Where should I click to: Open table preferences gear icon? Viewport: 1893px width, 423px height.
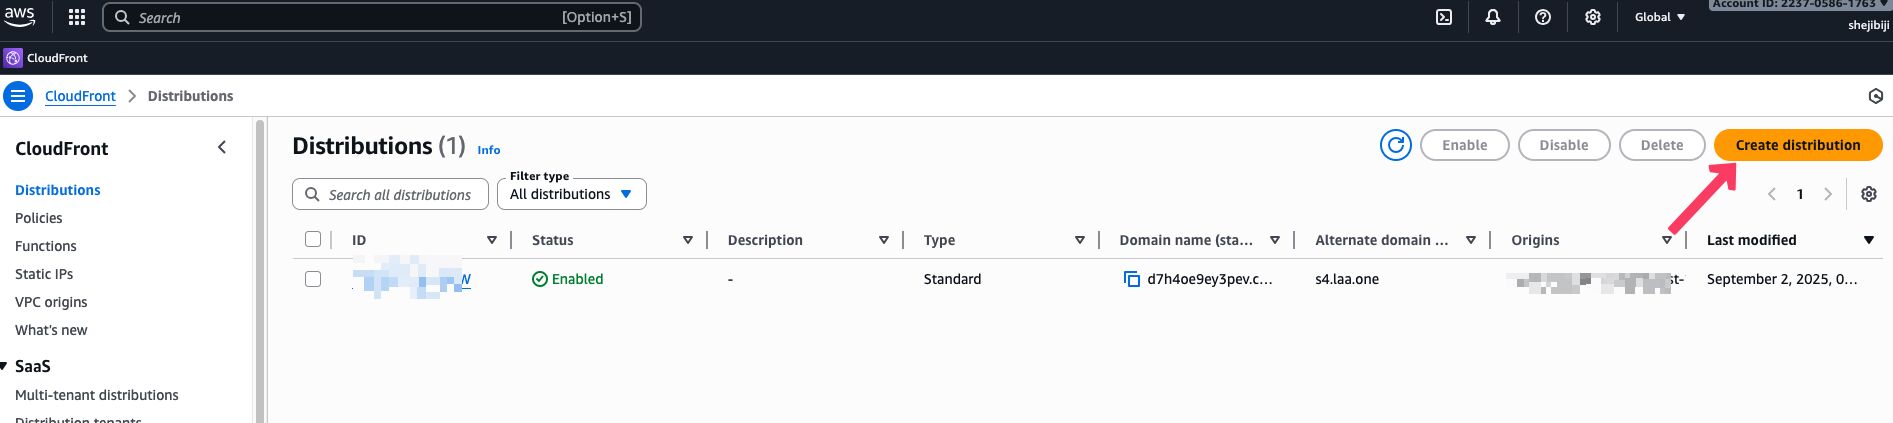1868,194
